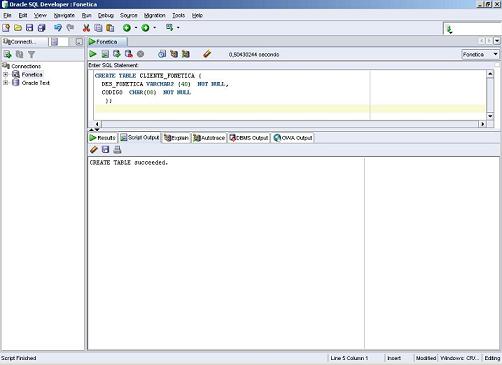This screenshot has height=365, width=502.
Task: Click the Save All icon
Action: coord(41,28)
